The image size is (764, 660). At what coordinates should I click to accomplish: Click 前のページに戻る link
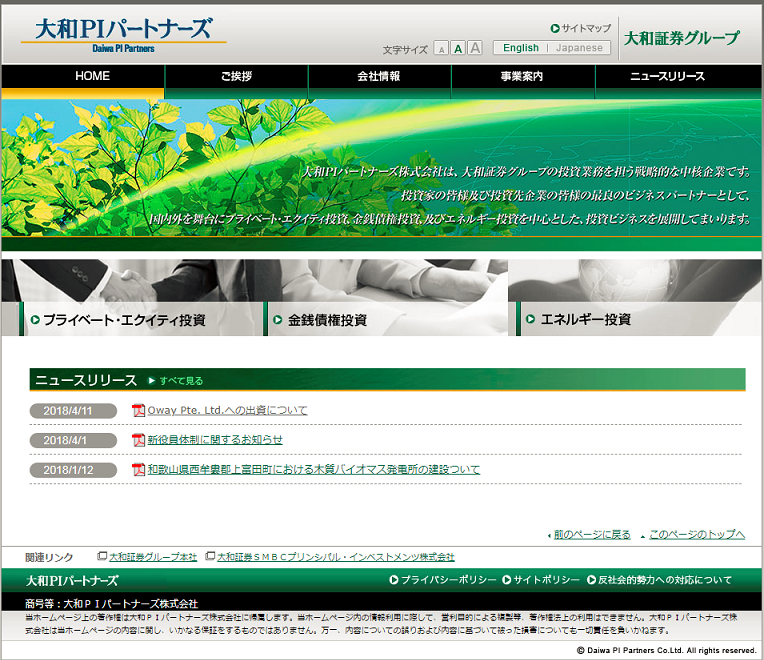592,535
